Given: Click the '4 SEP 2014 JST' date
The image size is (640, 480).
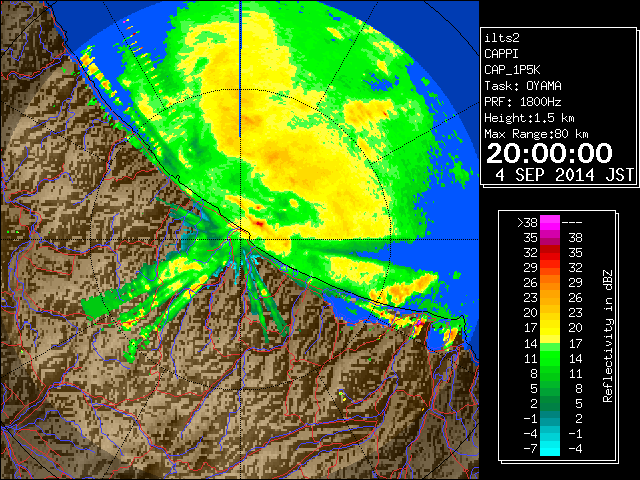Looking at the screenshot, I should coord(564,175).
